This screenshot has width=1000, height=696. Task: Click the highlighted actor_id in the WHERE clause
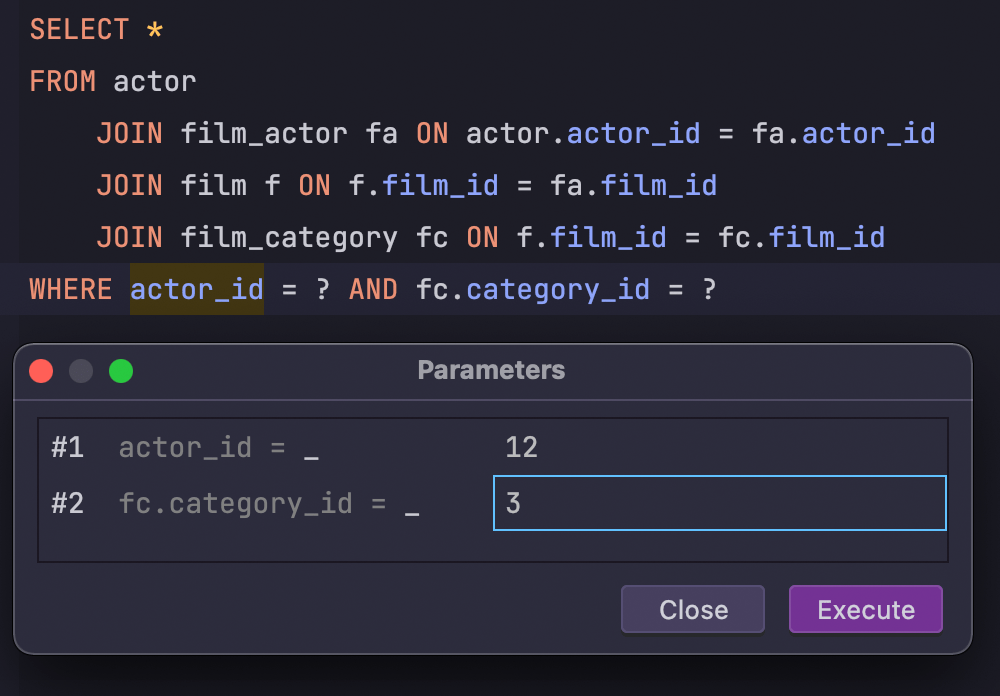[x=197, y=290]
